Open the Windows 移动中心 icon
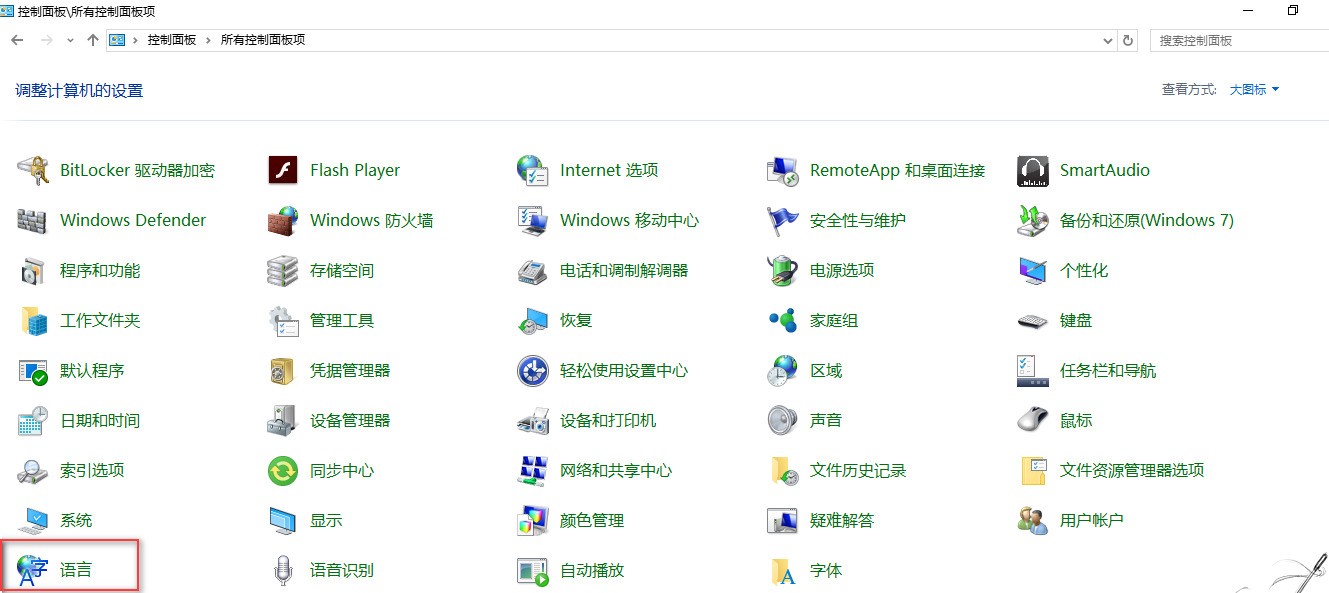Image resolution: width=1329 pixels, height=593 pixels. 533,221
